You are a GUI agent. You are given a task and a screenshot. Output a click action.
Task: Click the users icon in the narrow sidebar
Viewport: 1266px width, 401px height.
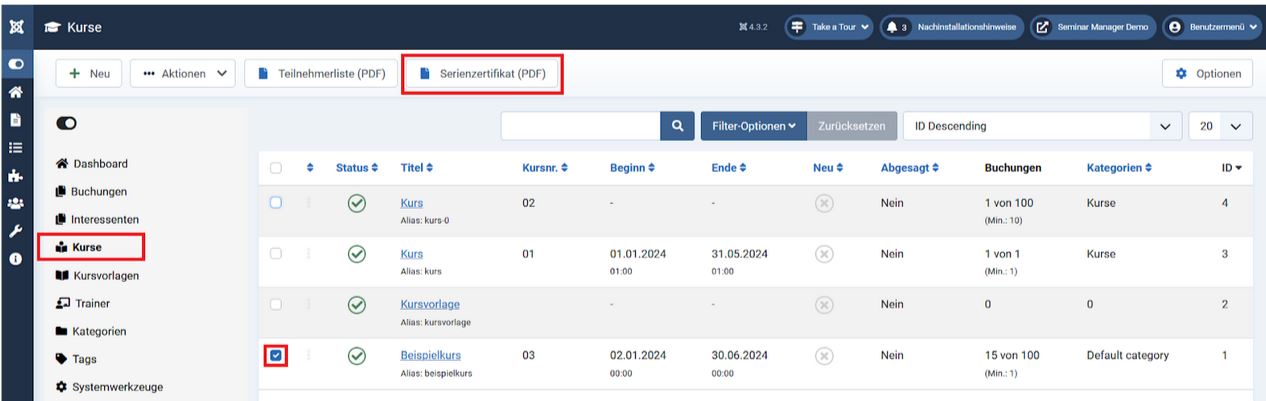pyautogui.click(x=16, y=202)
